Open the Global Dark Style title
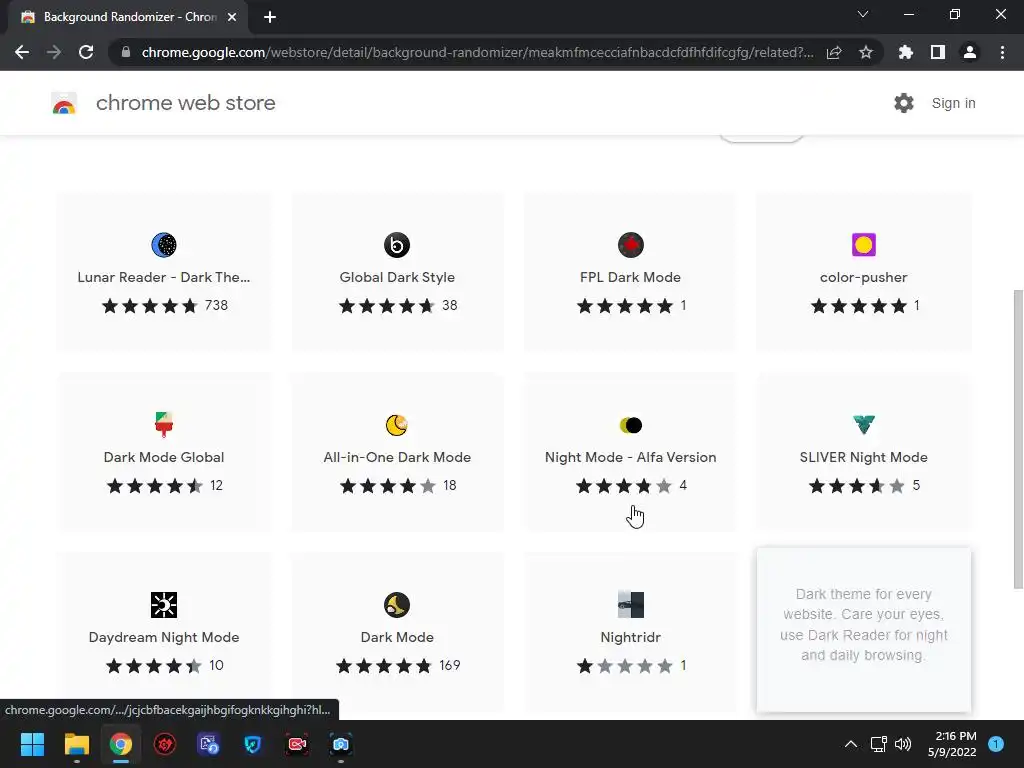The image size is (1024, 768). (x=397, y=277)
